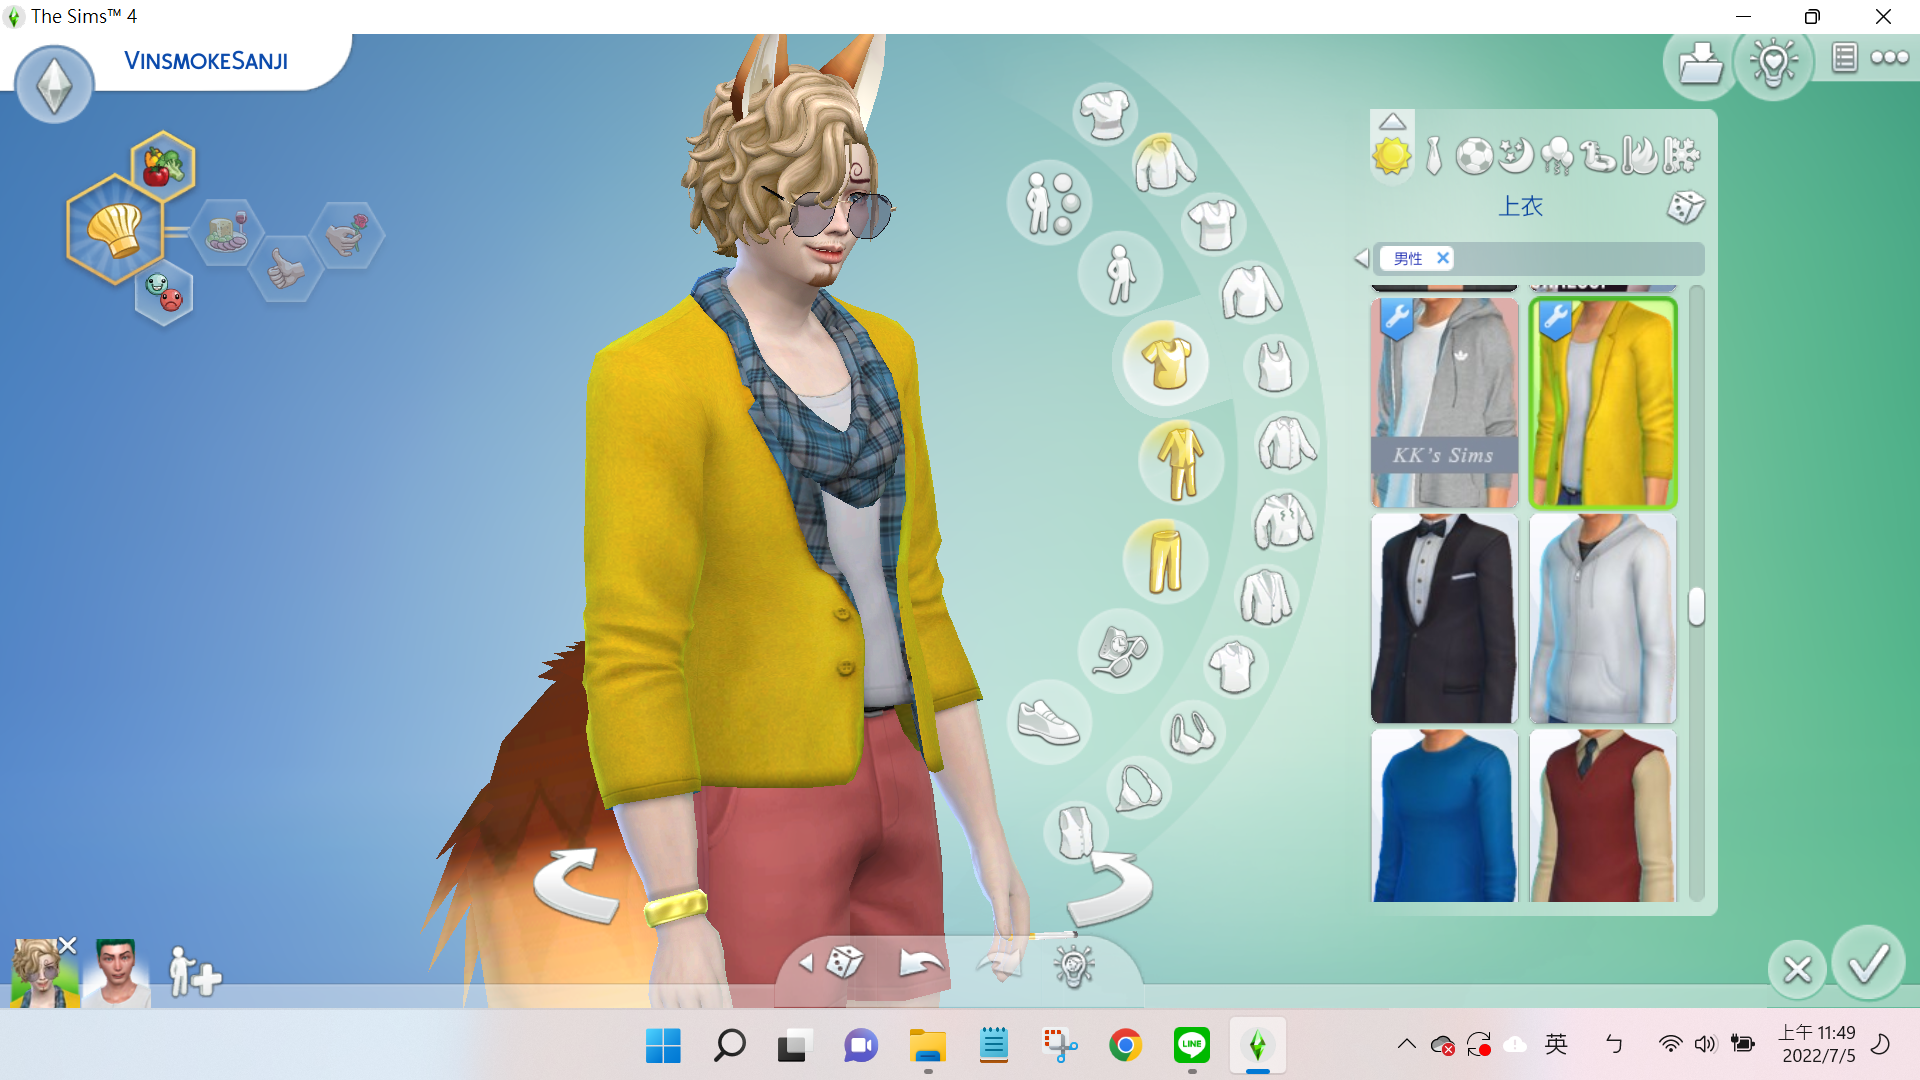Open the three-dot options menu
Image resolution: width=1920 pixels, height=1080 pixels.
tap(1889, 58)
